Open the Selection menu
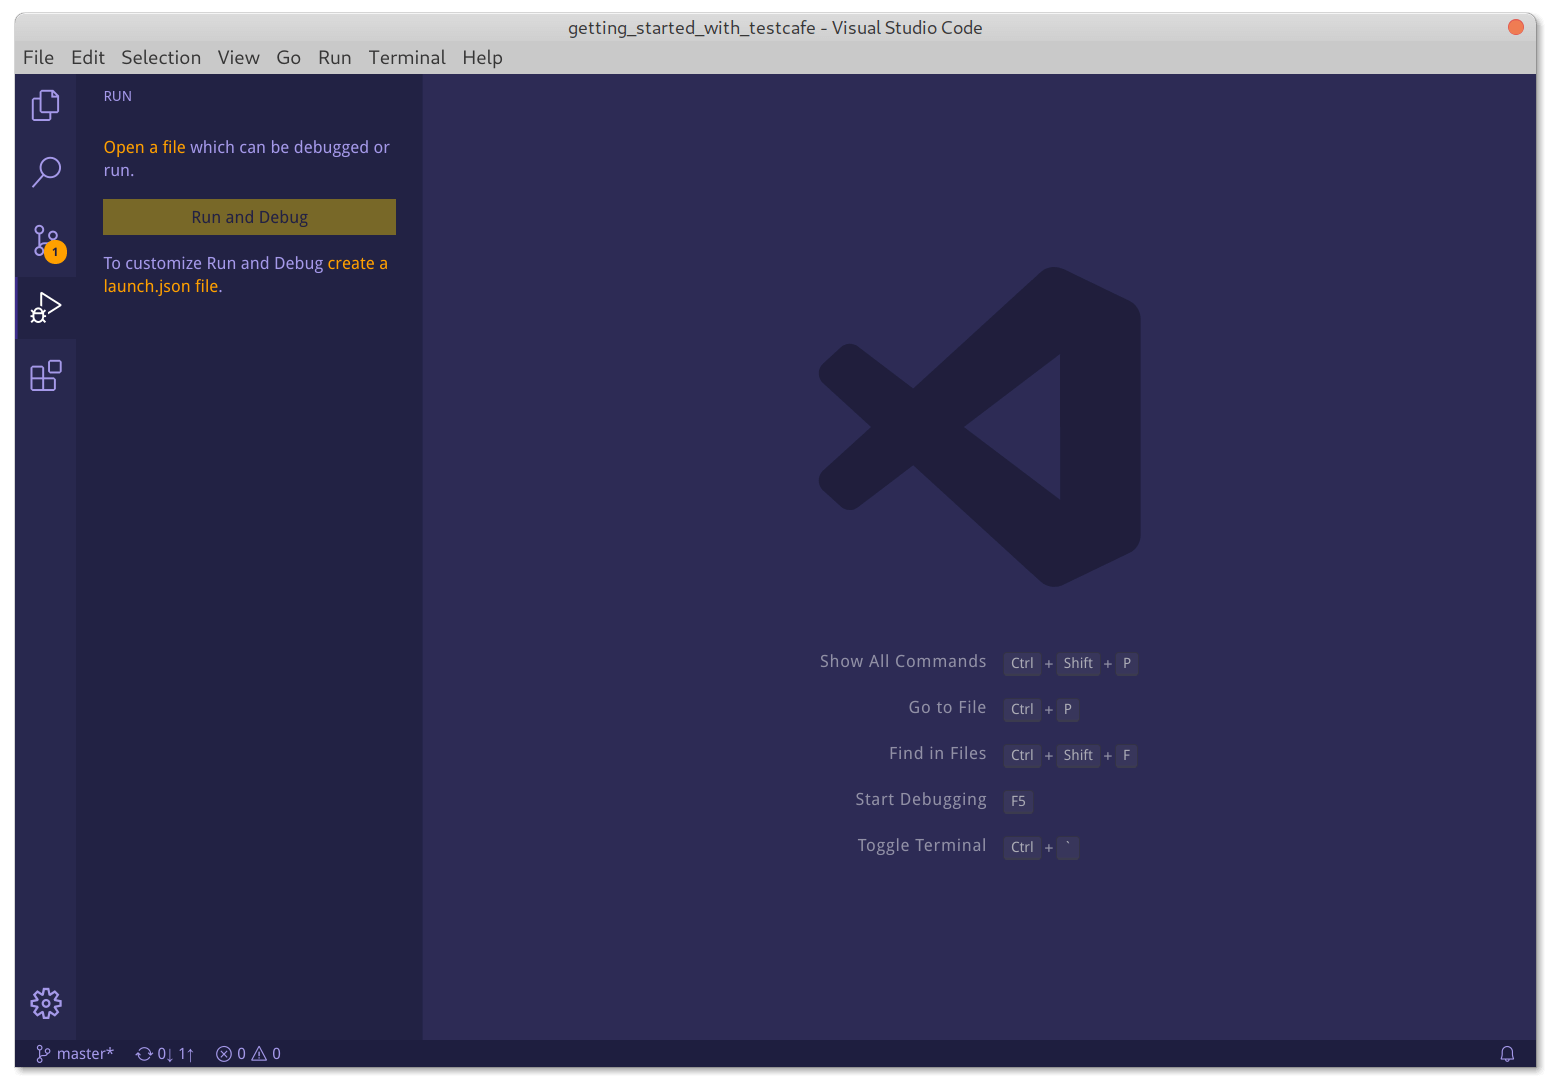The width and height of the screenshot is (1555, 1086). tap(161, 58)
